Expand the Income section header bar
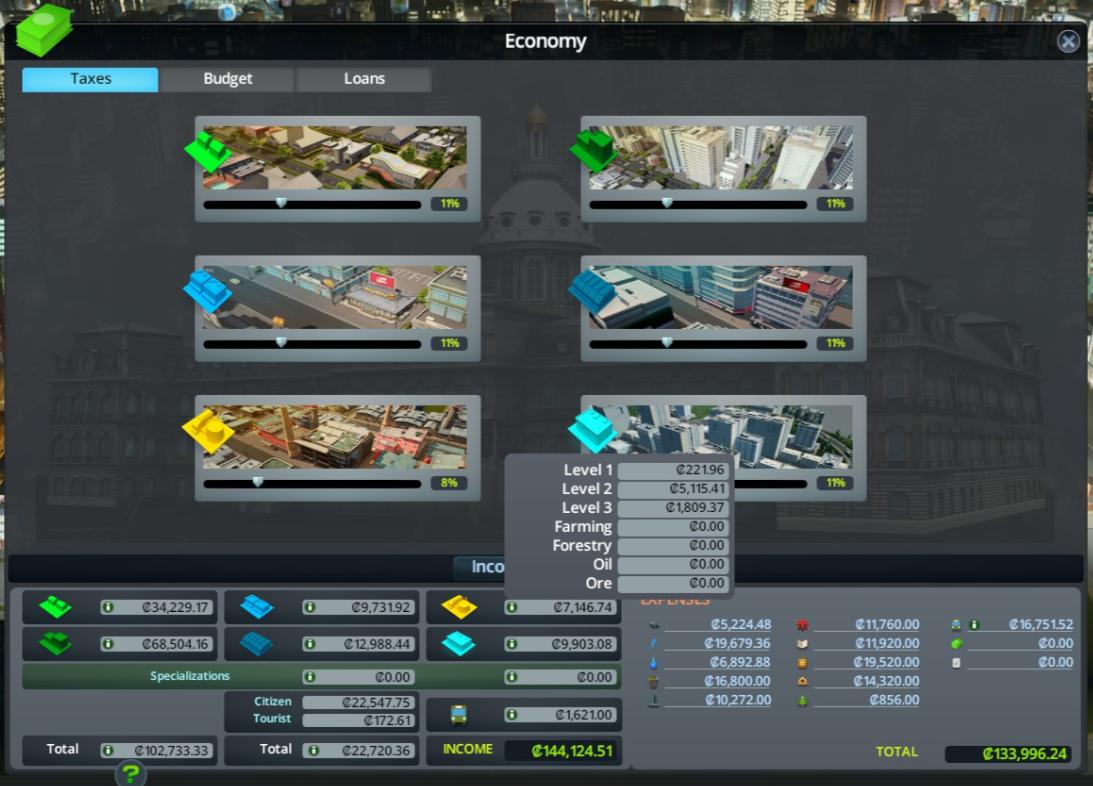 pos(487,567)
